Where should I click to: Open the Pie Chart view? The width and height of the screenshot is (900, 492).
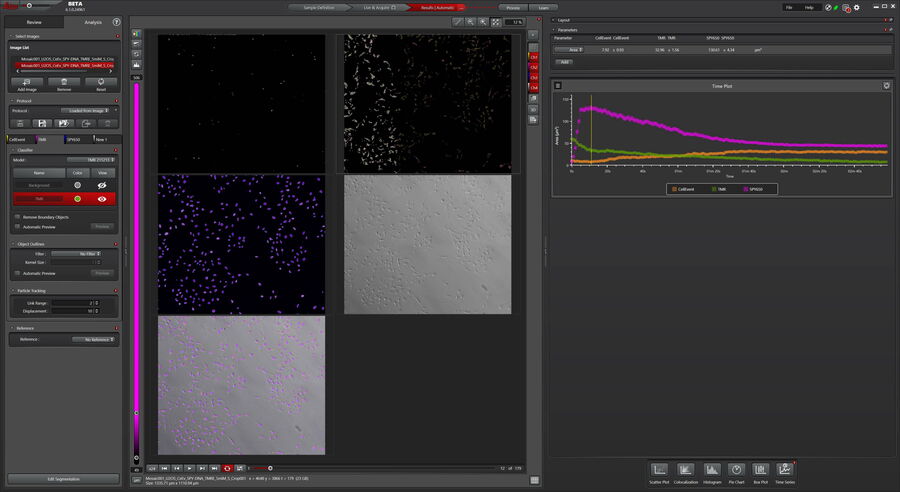736,470
